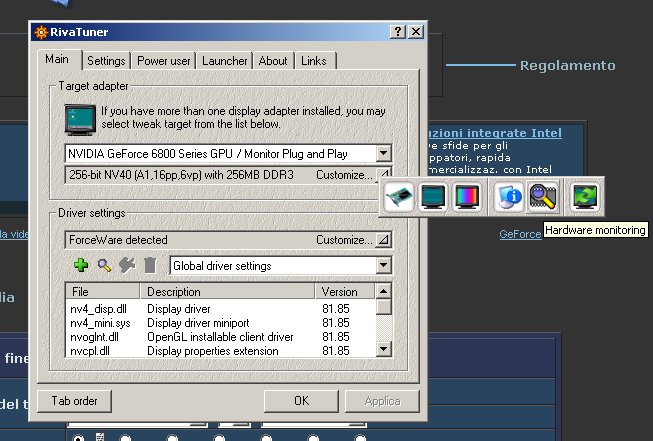The height and width of the screenshot is (441, 653).
Task: Open the rainbow color monitor icon
Action: (467, 197)
